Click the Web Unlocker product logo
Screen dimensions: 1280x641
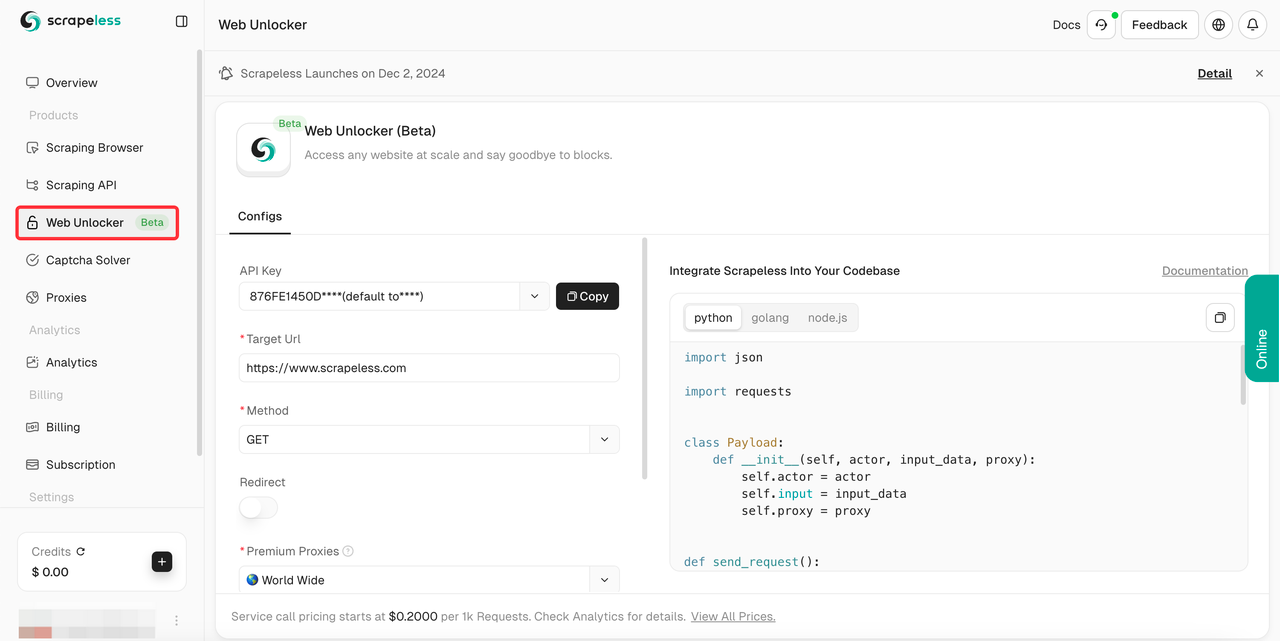(263, 150)
